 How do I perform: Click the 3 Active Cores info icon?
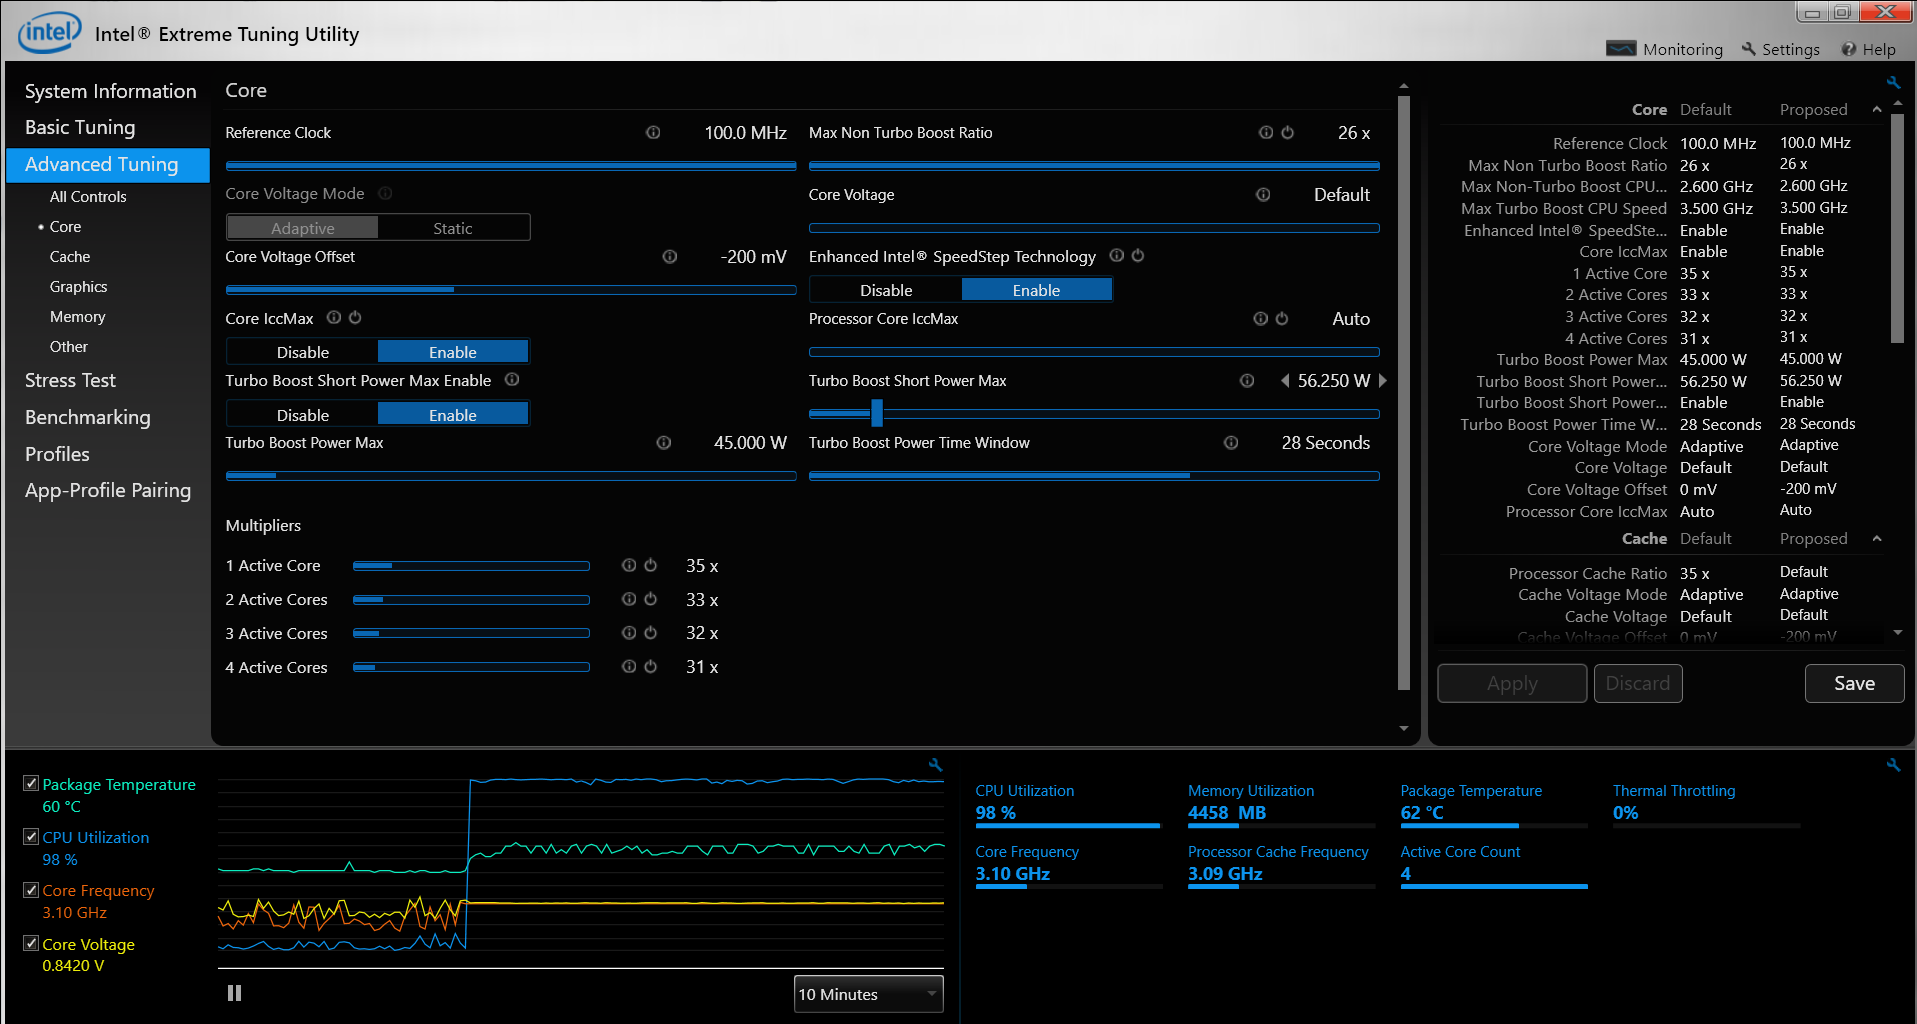tap(629, 633)
